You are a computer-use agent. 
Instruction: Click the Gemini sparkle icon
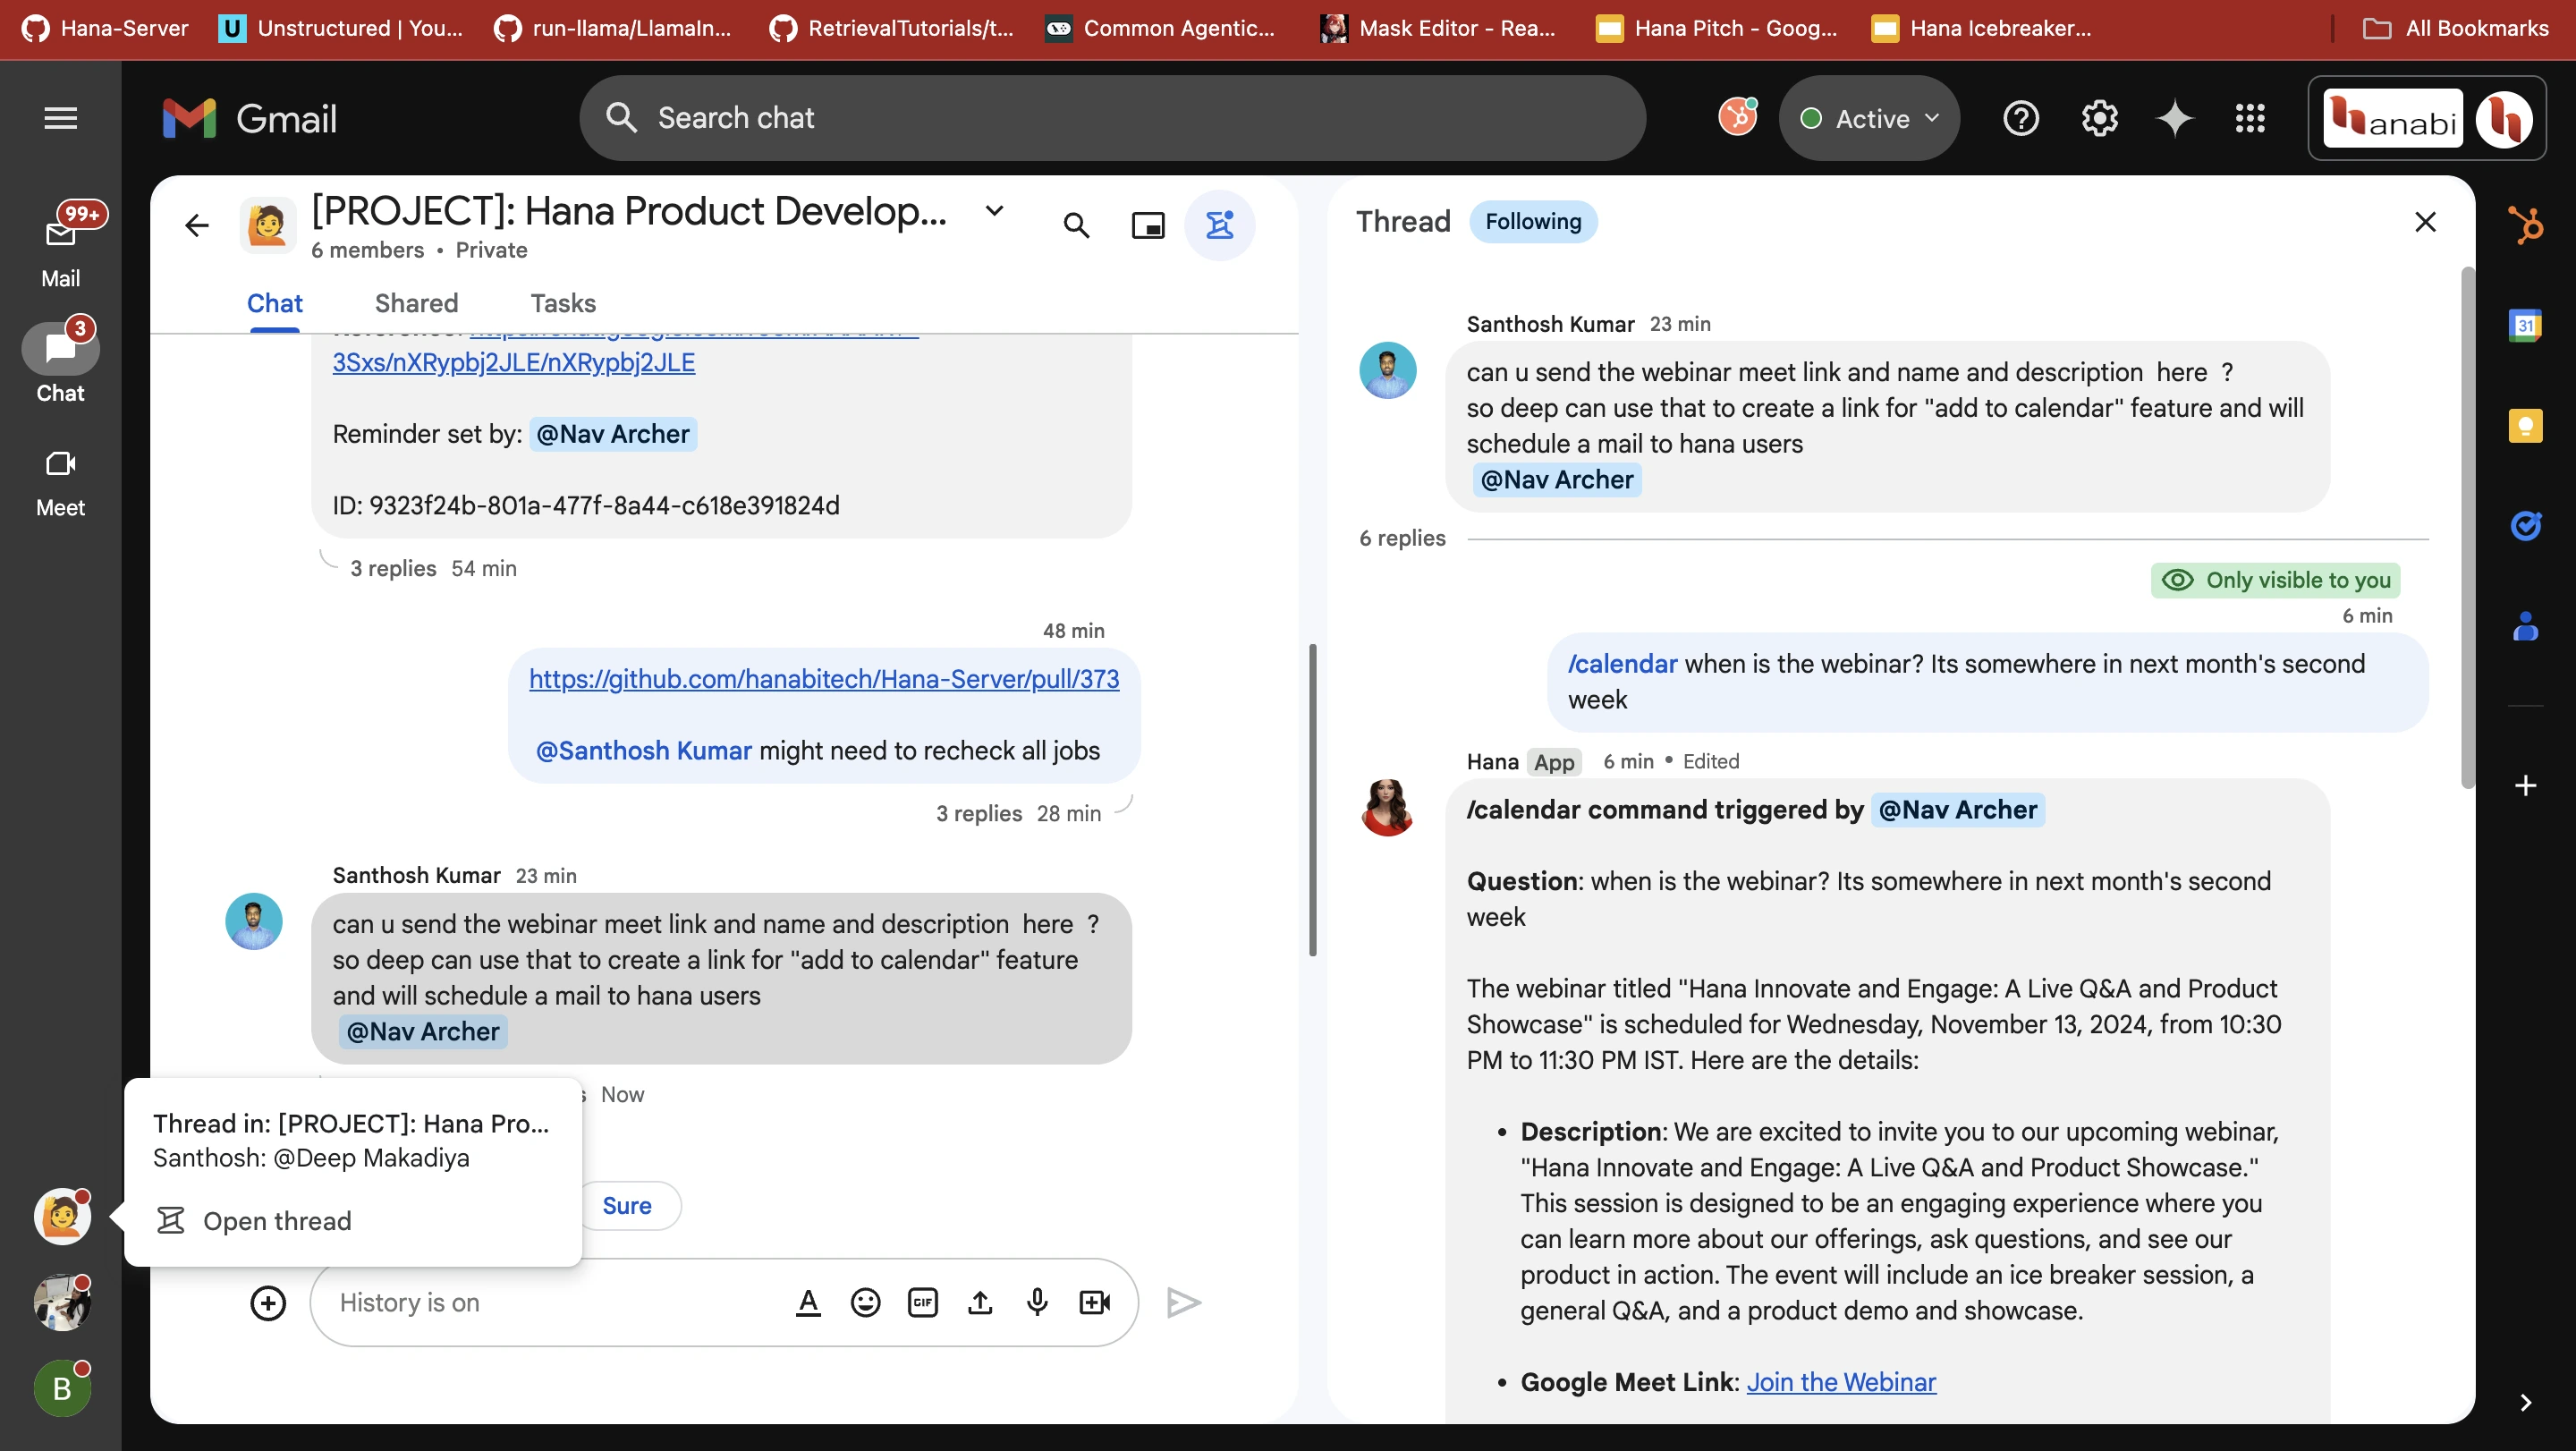(x=2174, y=118)
